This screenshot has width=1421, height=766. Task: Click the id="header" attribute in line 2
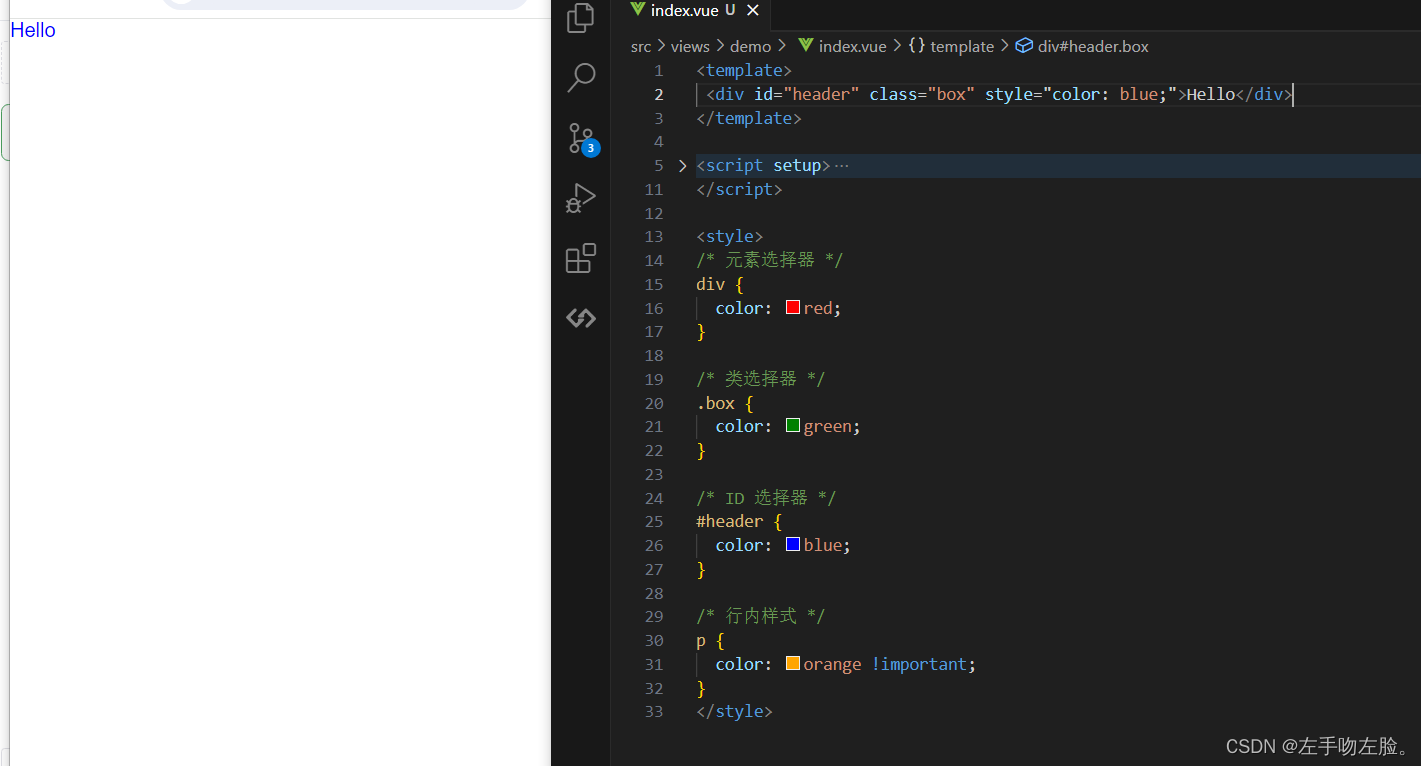(x=807, y=94)
